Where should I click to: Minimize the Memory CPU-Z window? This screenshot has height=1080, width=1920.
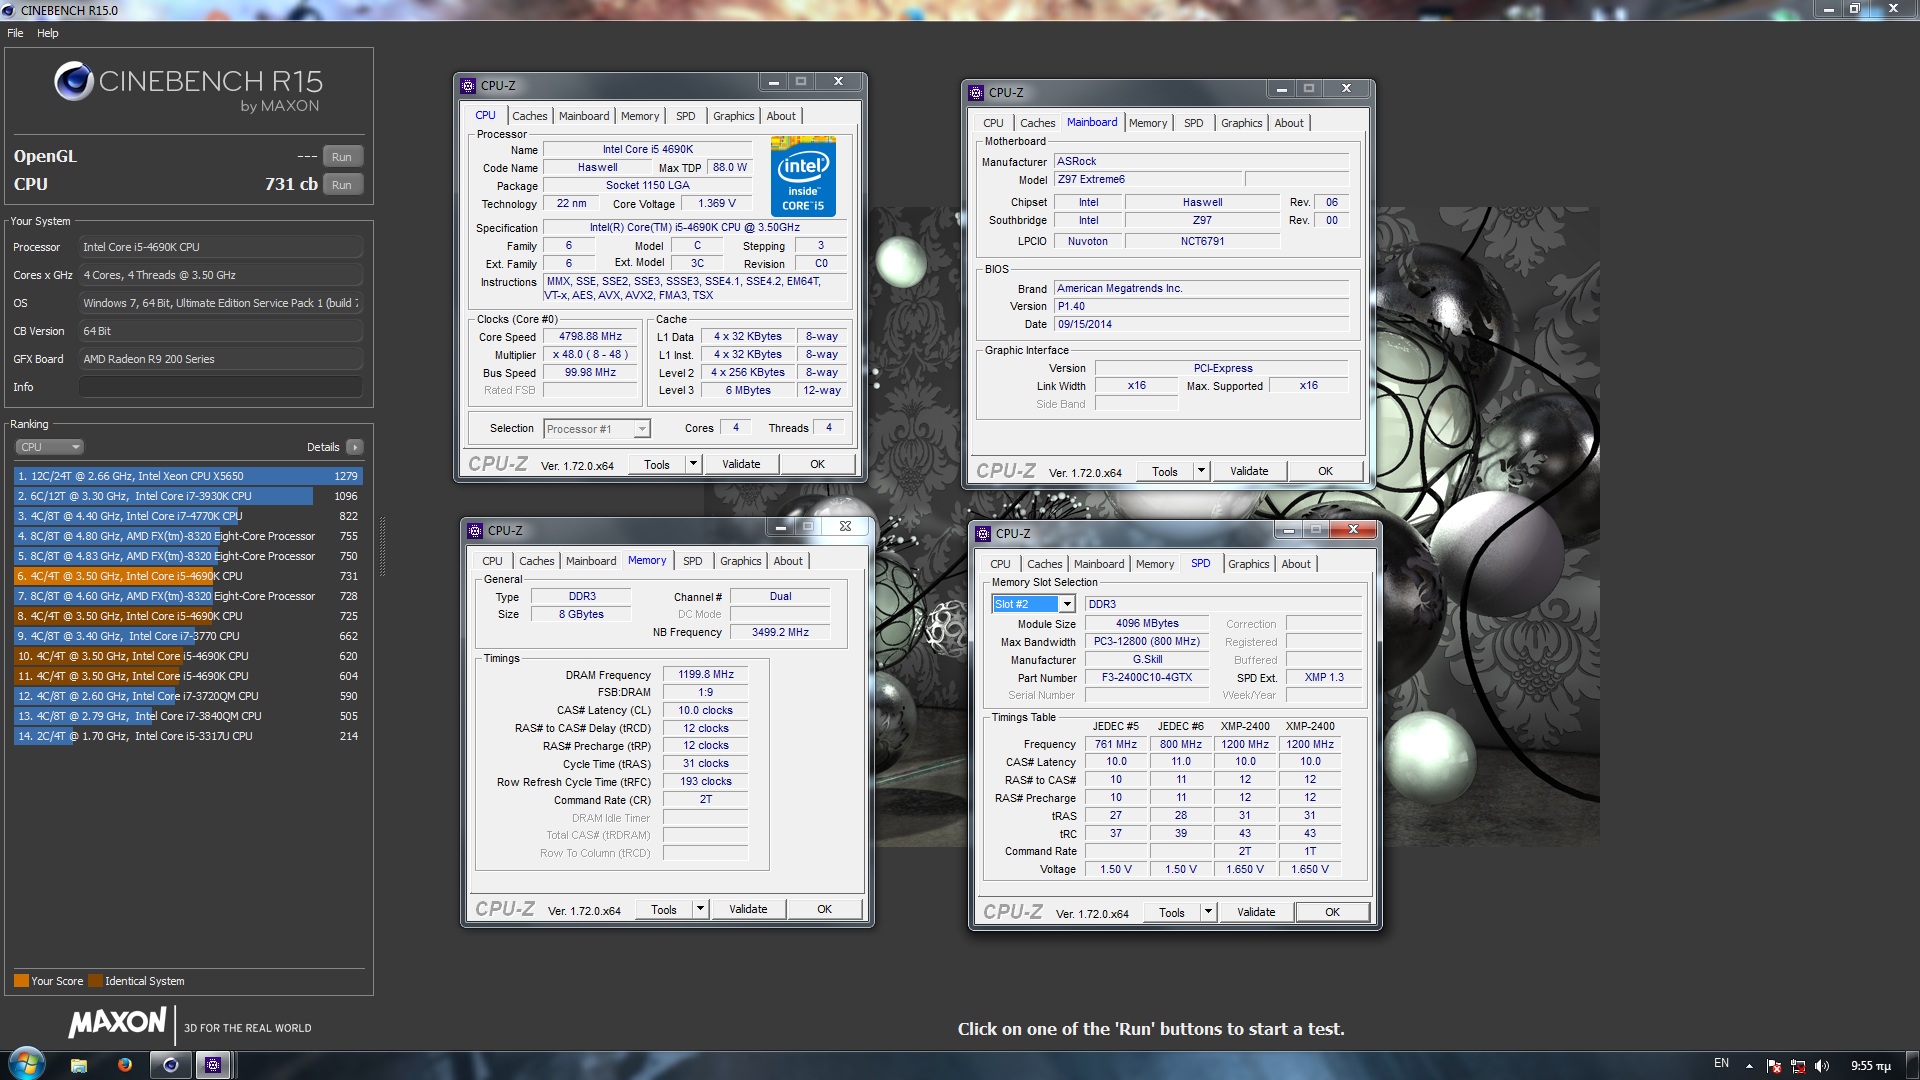coord(780,527)
